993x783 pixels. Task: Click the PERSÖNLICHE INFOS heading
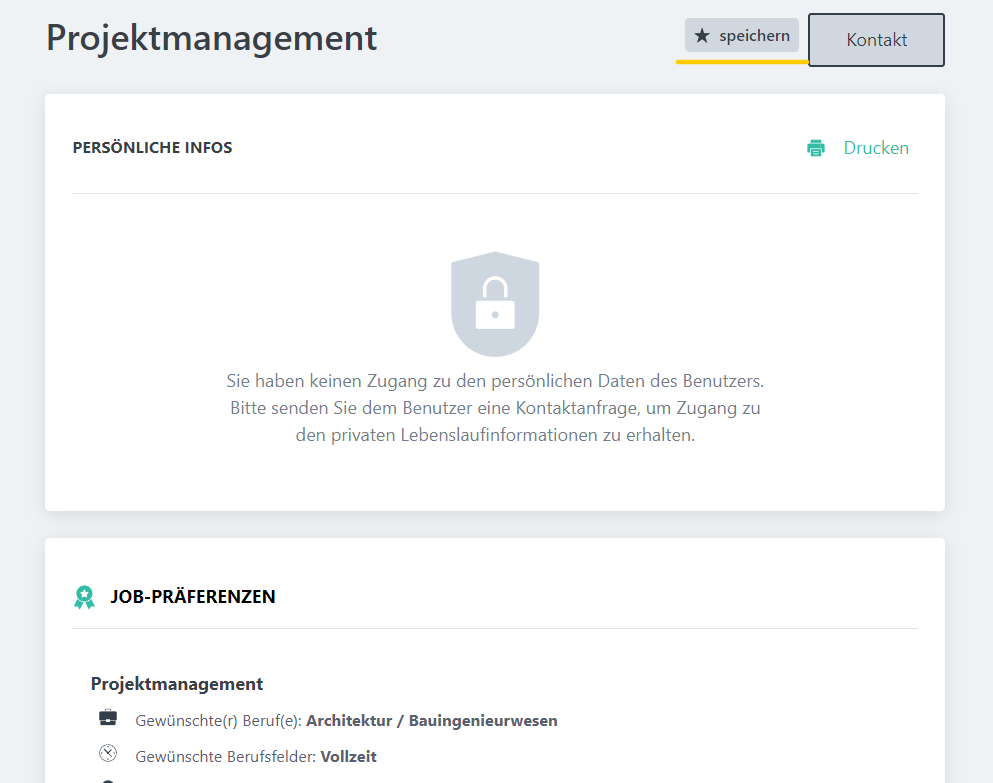(x=152, y=148)
